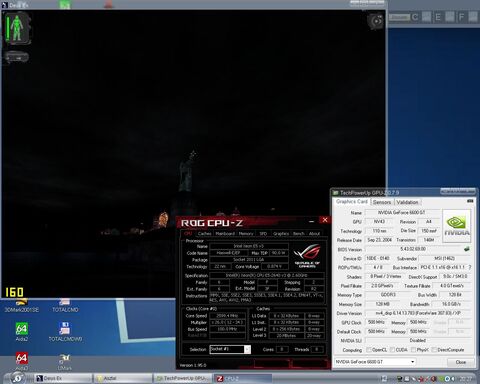This screenshot has height=384, width=480.
Task: Switch to the Caches tab in CPU-Z
Action: click(204, 234)
